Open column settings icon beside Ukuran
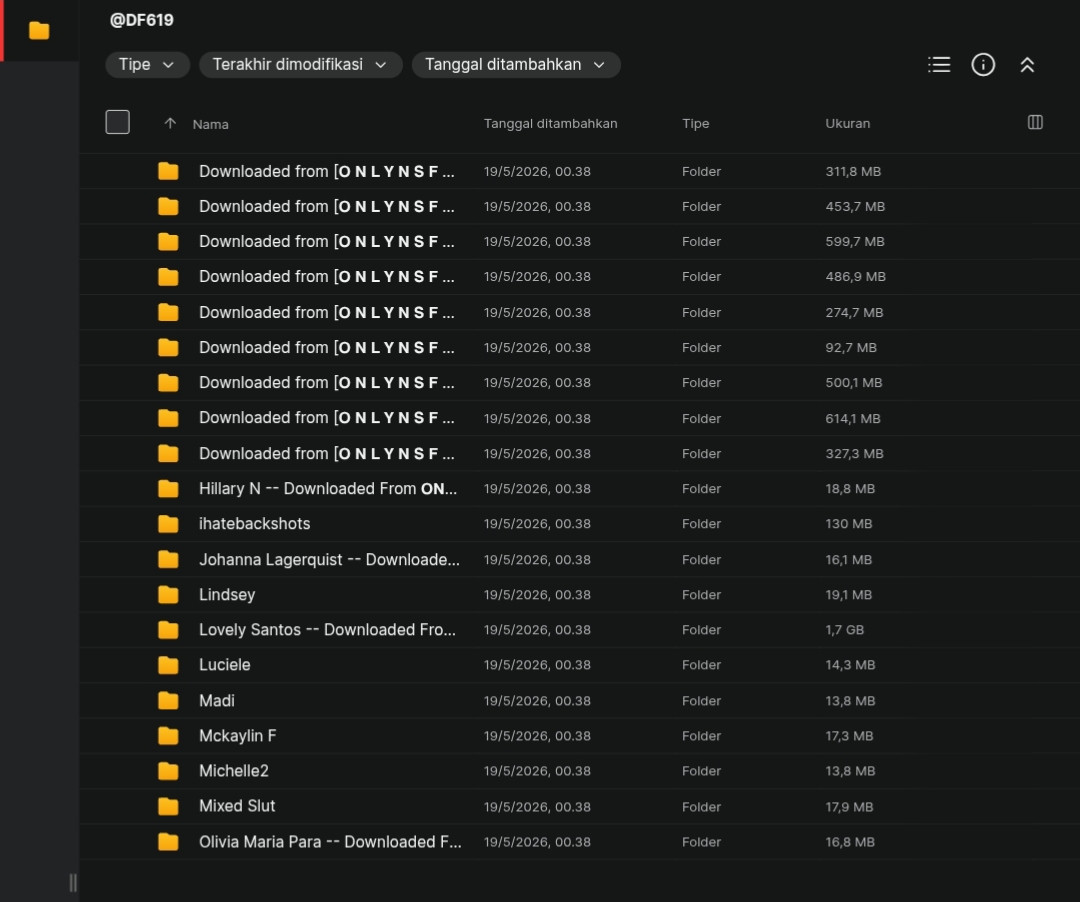1080x902 pixels. [1035, 123]
